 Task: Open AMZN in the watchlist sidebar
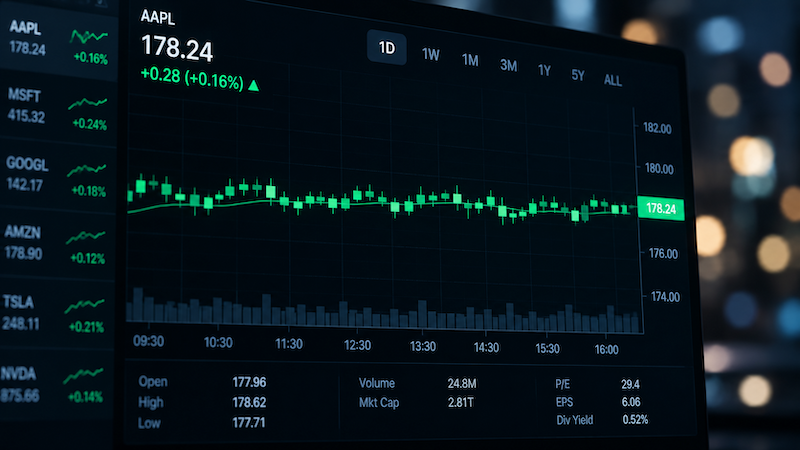[x=56, y=244]
